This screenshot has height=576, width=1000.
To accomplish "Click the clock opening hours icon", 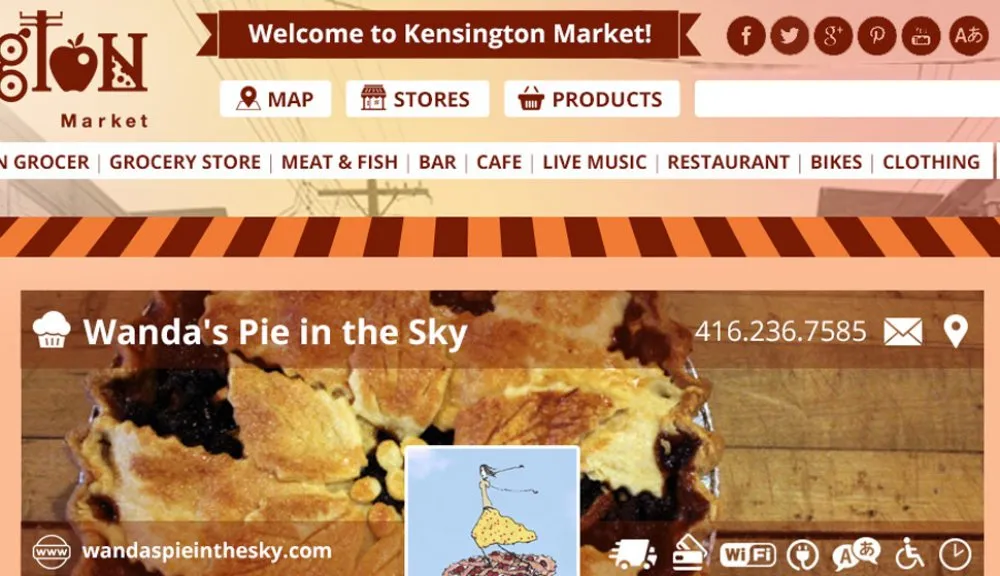I will coord(955,554).
